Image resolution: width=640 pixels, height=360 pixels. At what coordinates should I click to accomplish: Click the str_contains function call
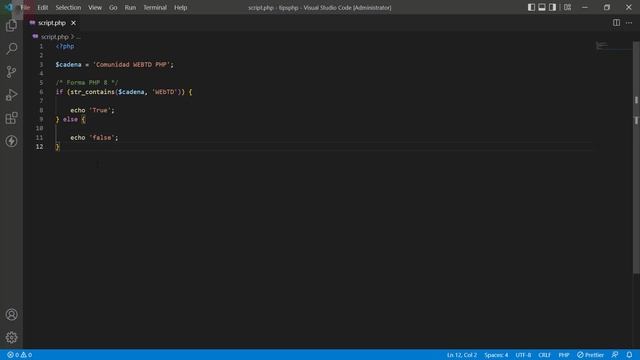[x=92, y=92]
